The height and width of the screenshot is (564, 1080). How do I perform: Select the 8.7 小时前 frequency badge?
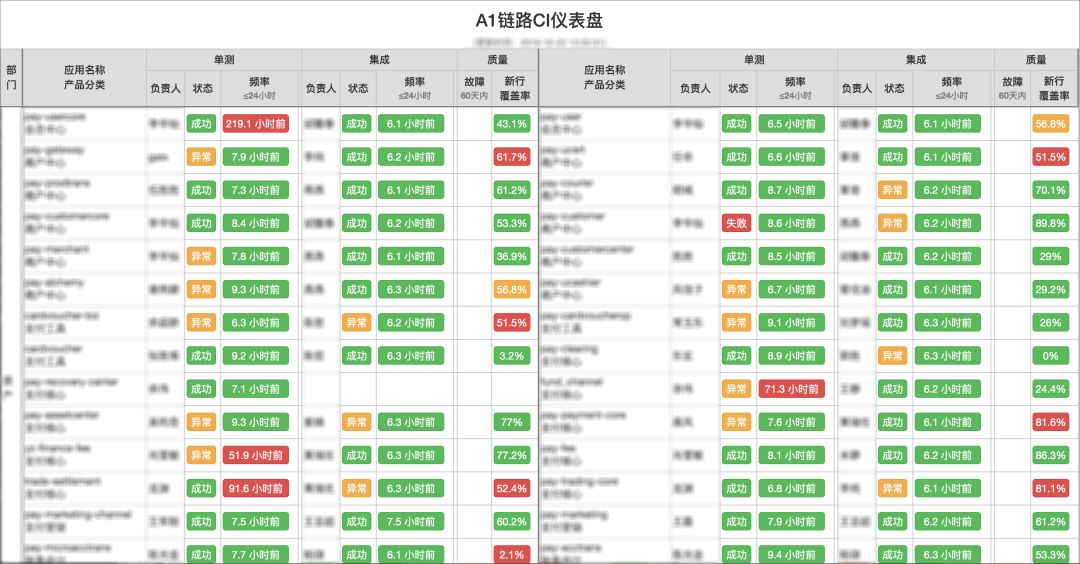(791, 190)
